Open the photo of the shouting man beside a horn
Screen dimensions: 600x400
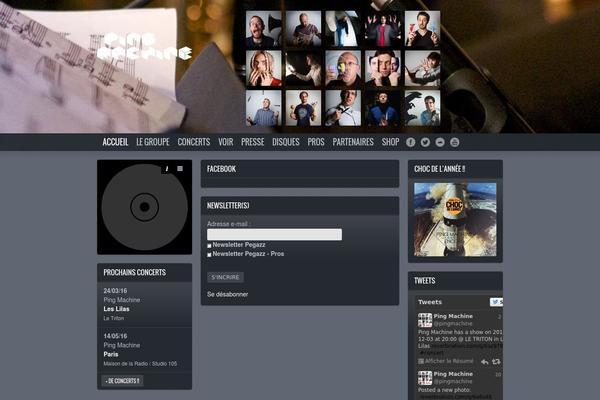pos(264,29)
